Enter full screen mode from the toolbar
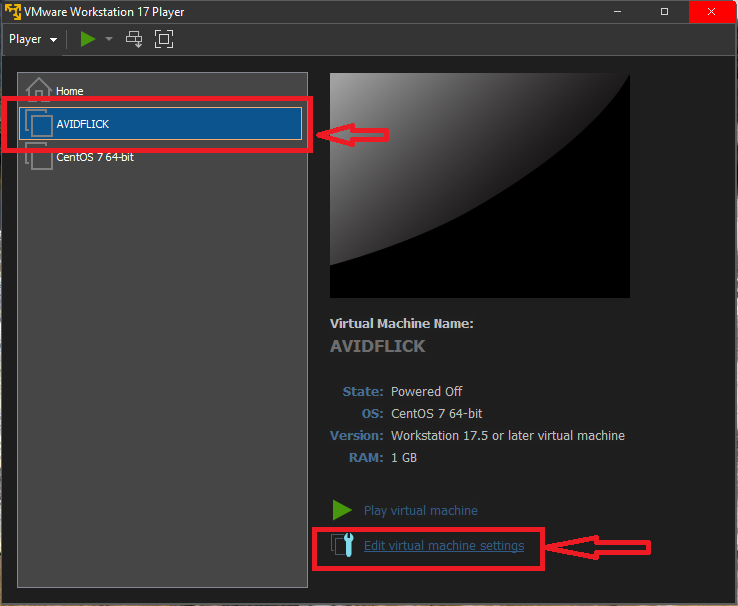The height and width of the screenshot is (606, 738). point(164,39)
